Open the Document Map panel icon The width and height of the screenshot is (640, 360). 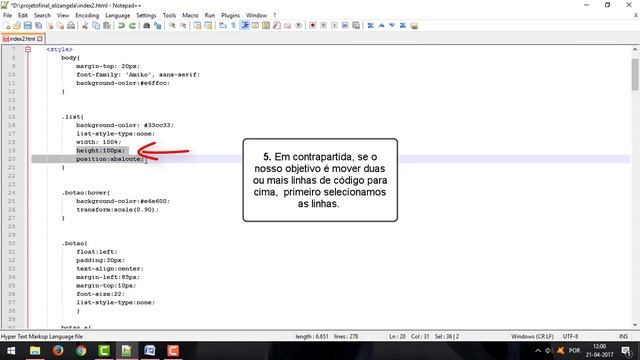pyautogui.click(x=266, y=25)
